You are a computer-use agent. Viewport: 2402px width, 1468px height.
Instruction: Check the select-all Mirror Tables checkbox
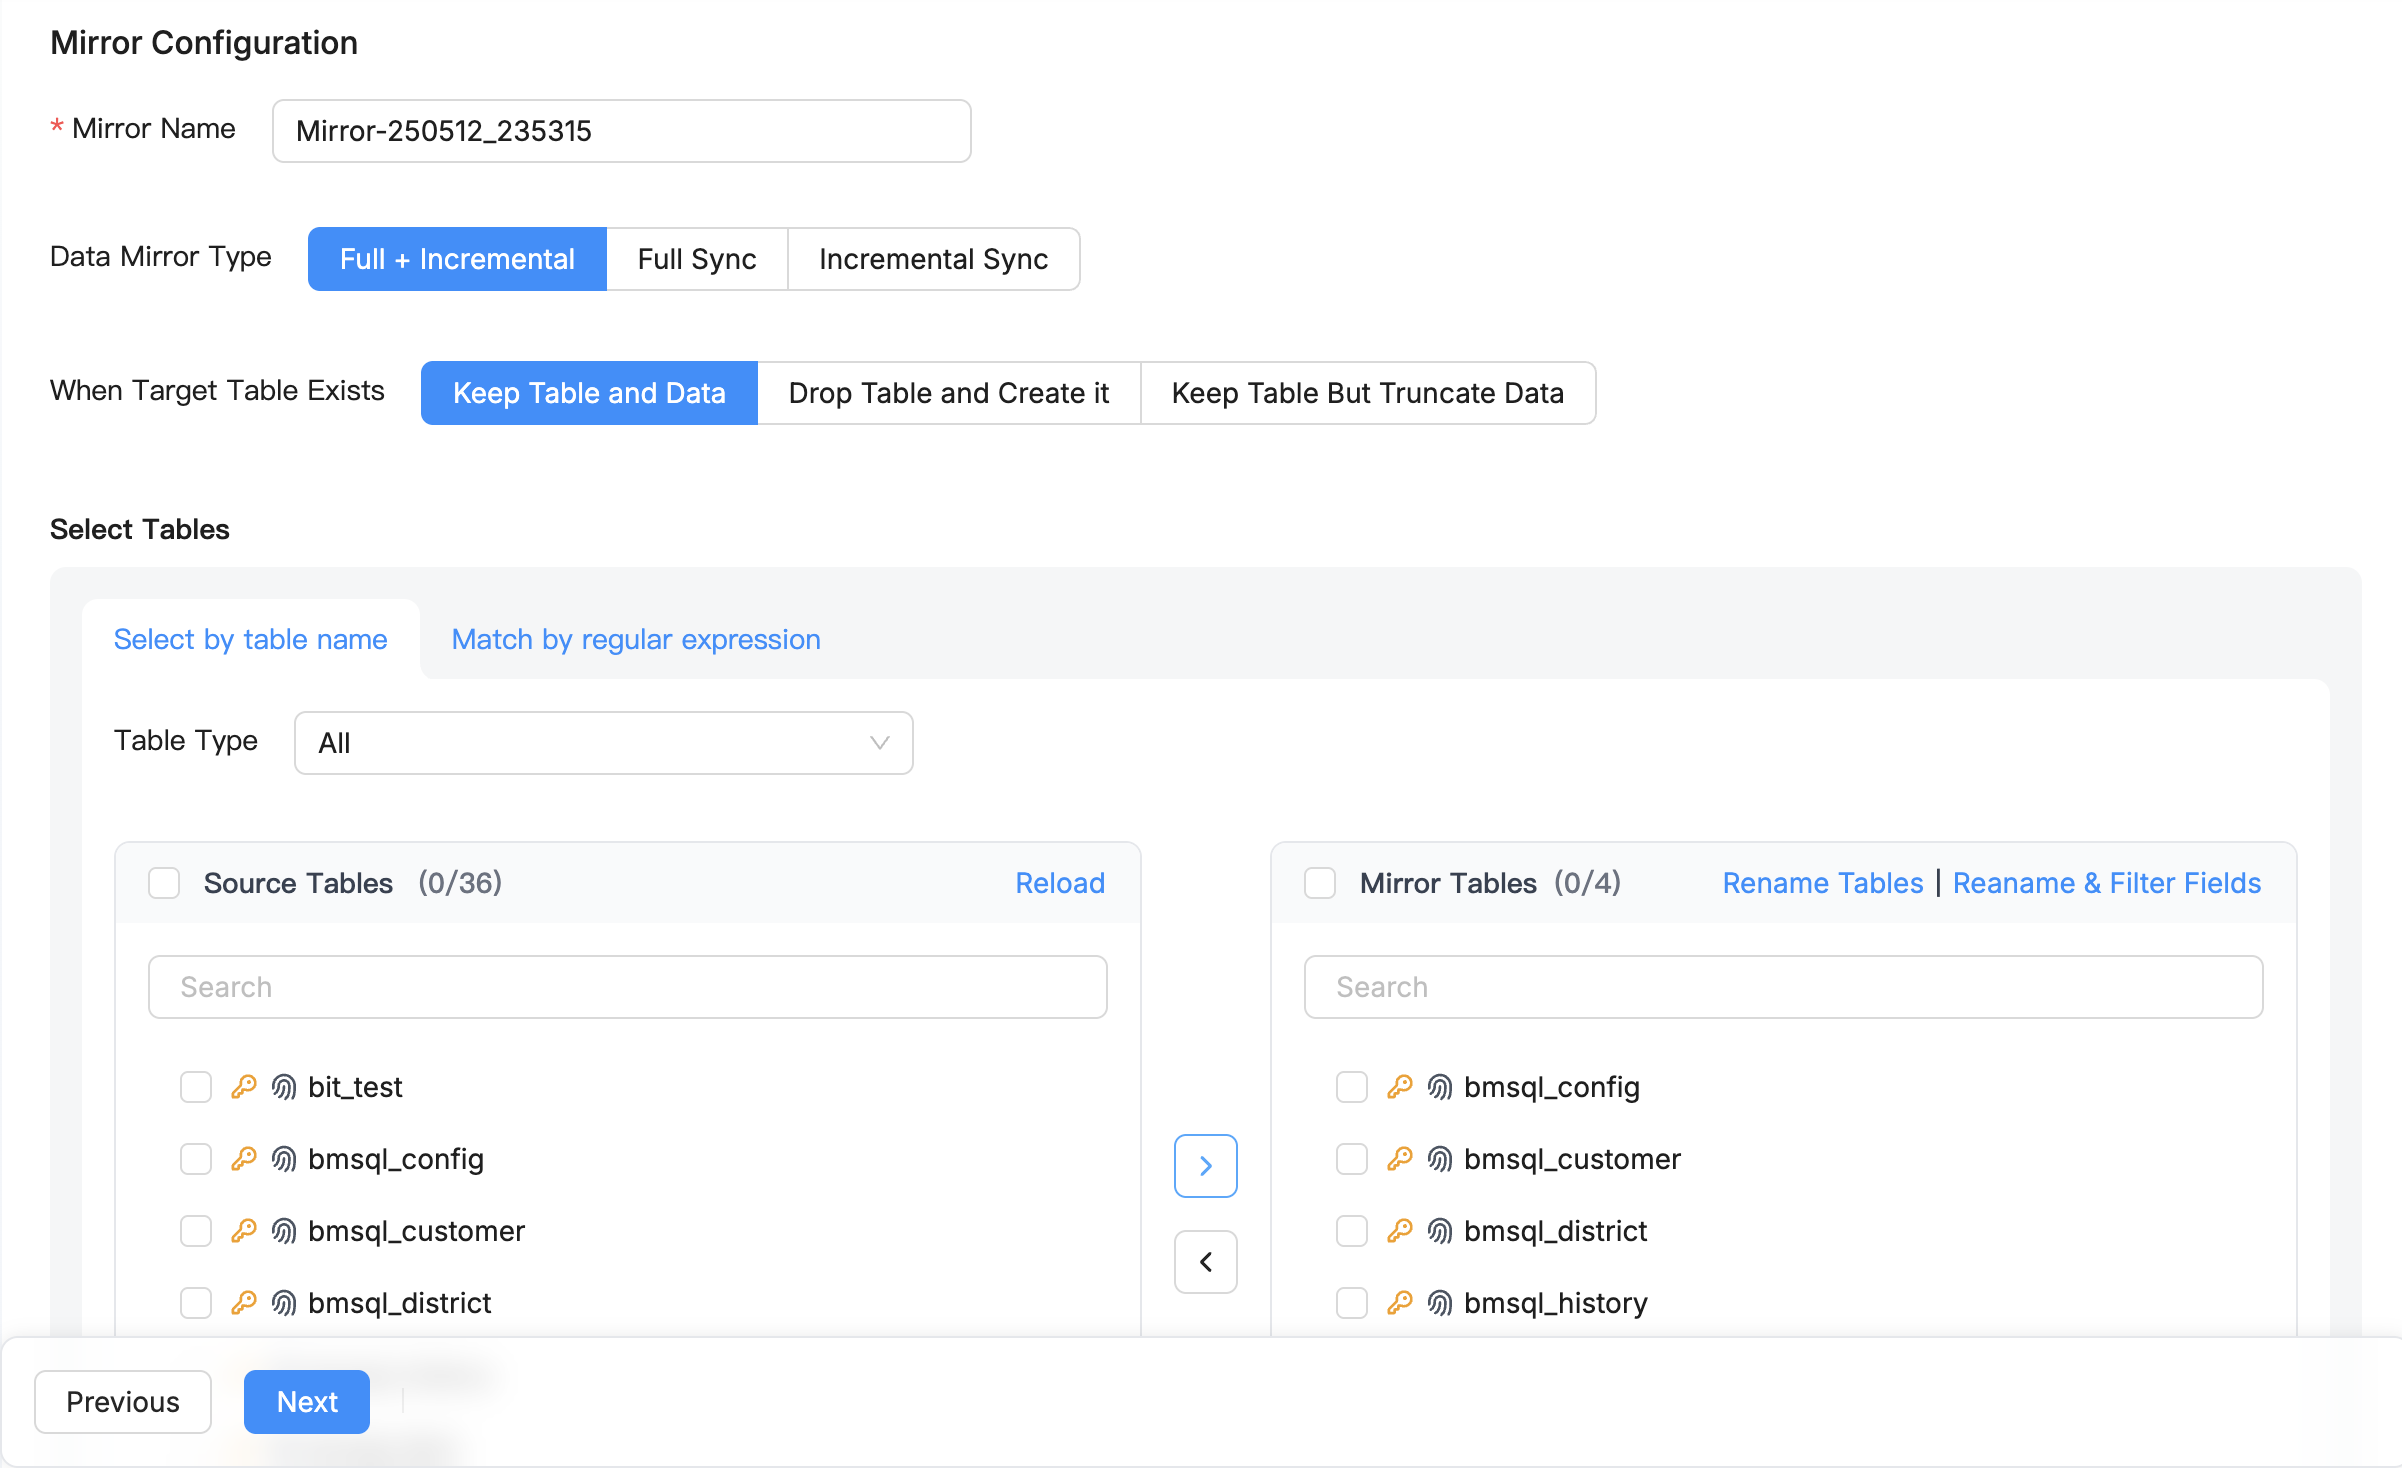tap(1320, 883)
